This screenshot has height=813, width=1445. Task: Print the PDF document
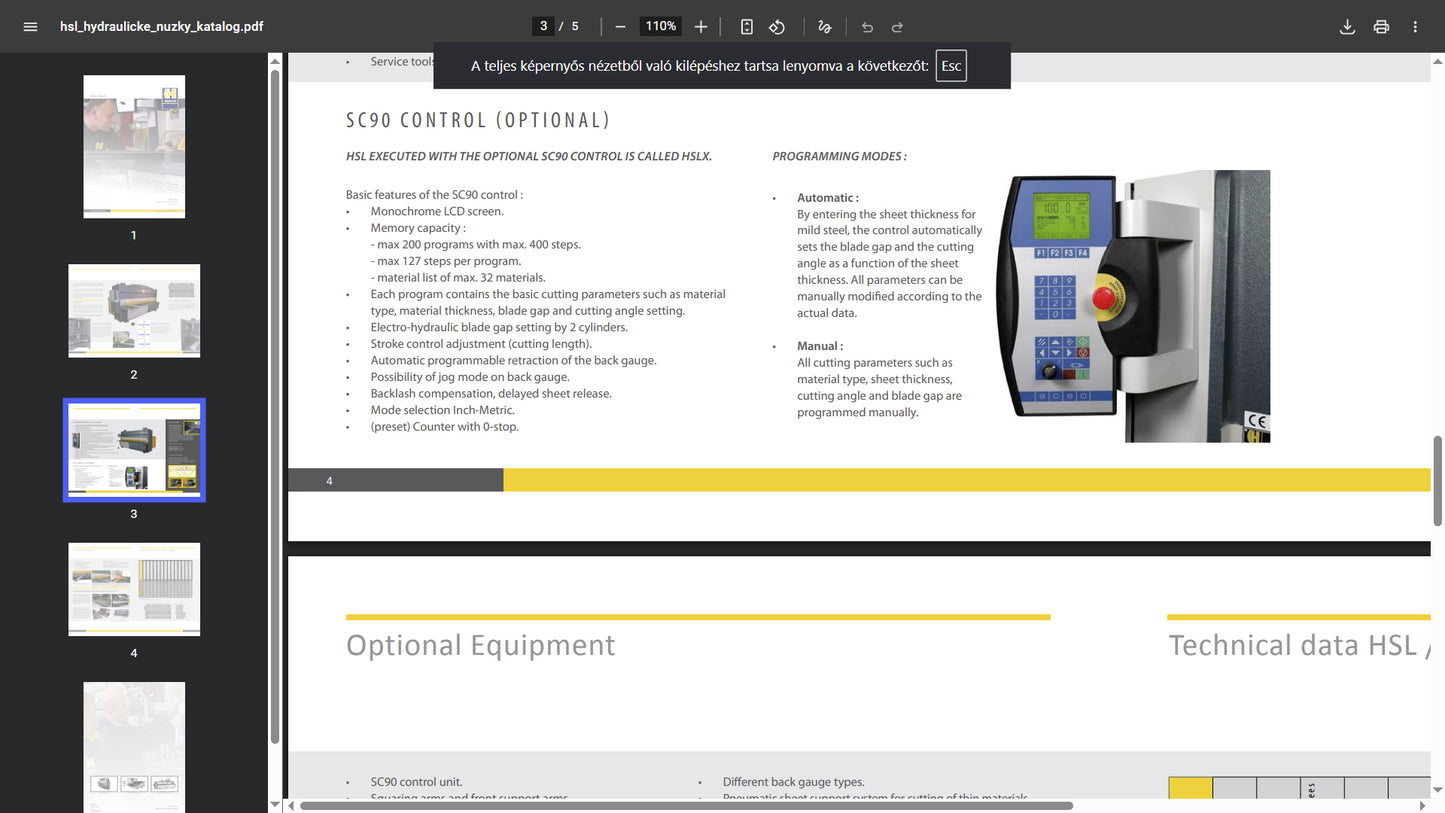click(1381, 27)
